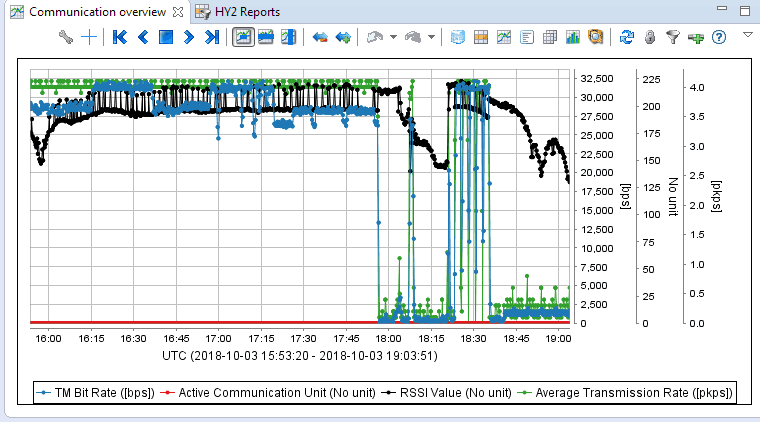Step forward one time interval
This screenshot has height=422, width=760.
tap(188, 37)
